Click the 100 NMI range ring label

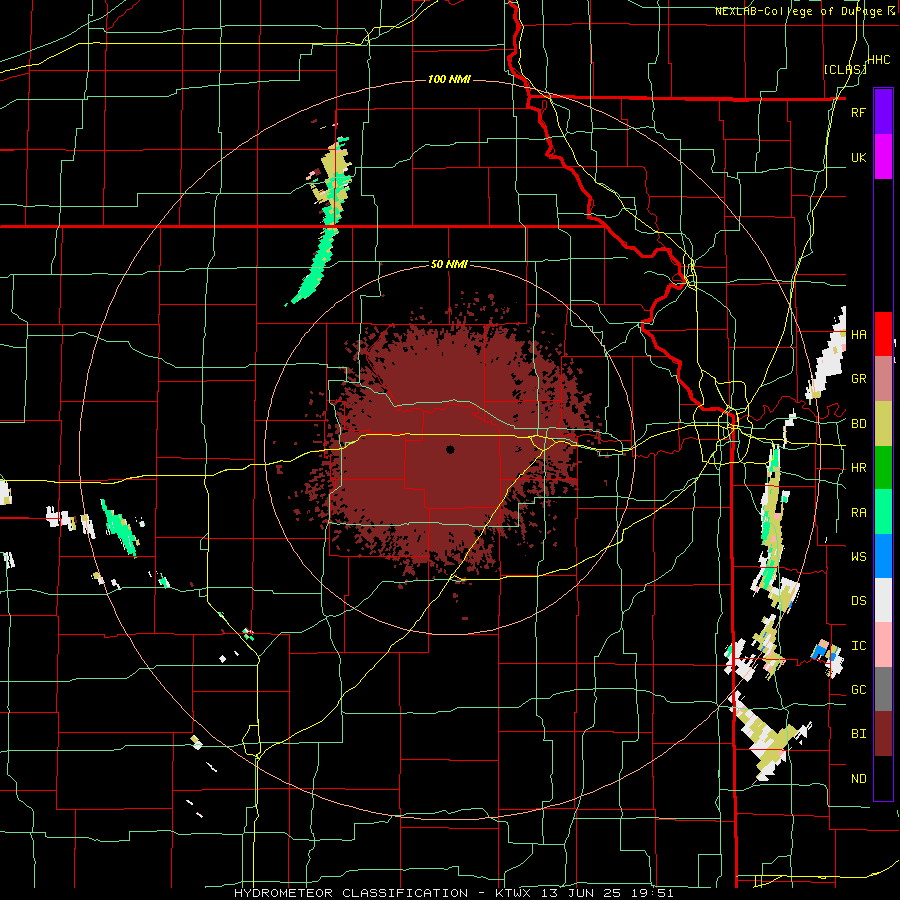[x=449, y=79]
